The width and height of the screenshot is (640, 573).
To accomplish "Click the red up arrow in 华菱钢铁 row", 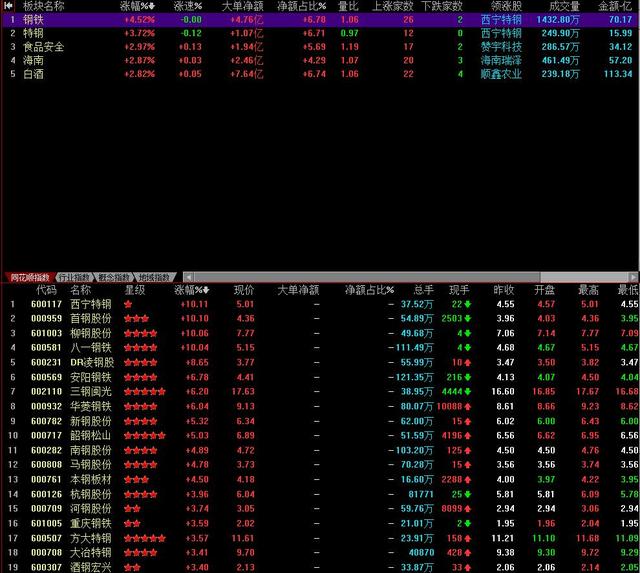I will (467, 406).
